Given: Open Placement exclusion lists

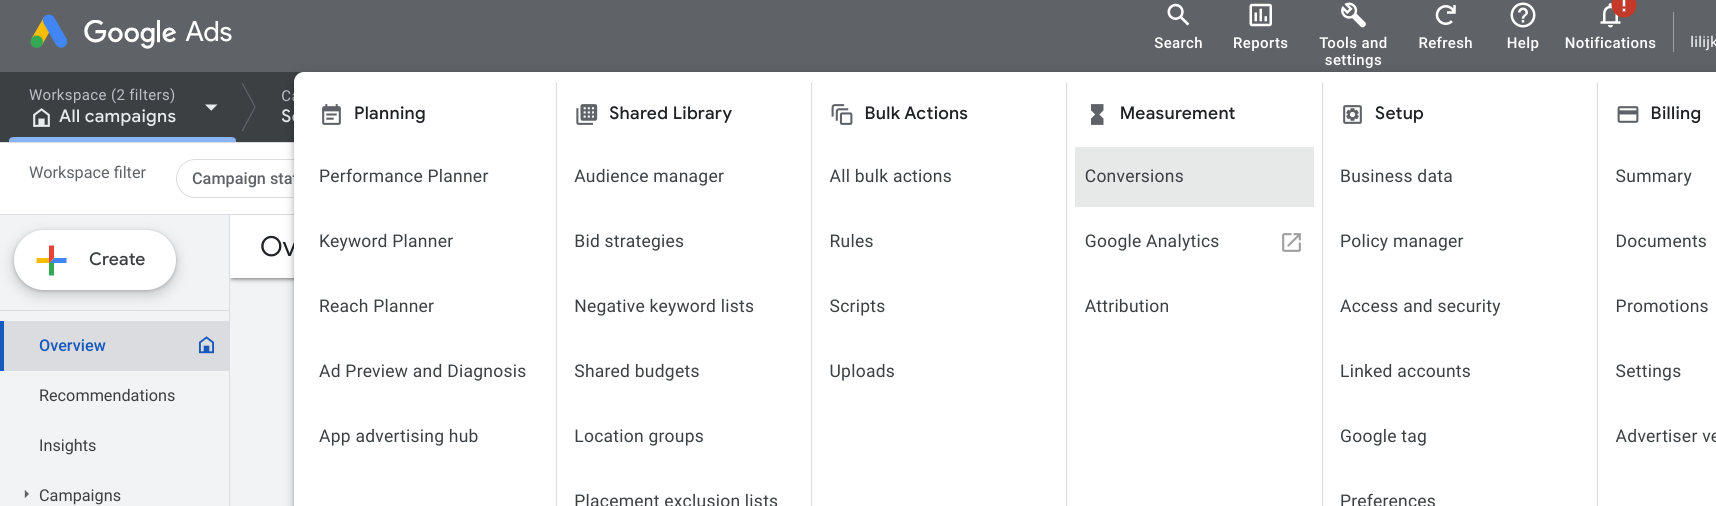Looking at the screenshot, I should (676, 498).
